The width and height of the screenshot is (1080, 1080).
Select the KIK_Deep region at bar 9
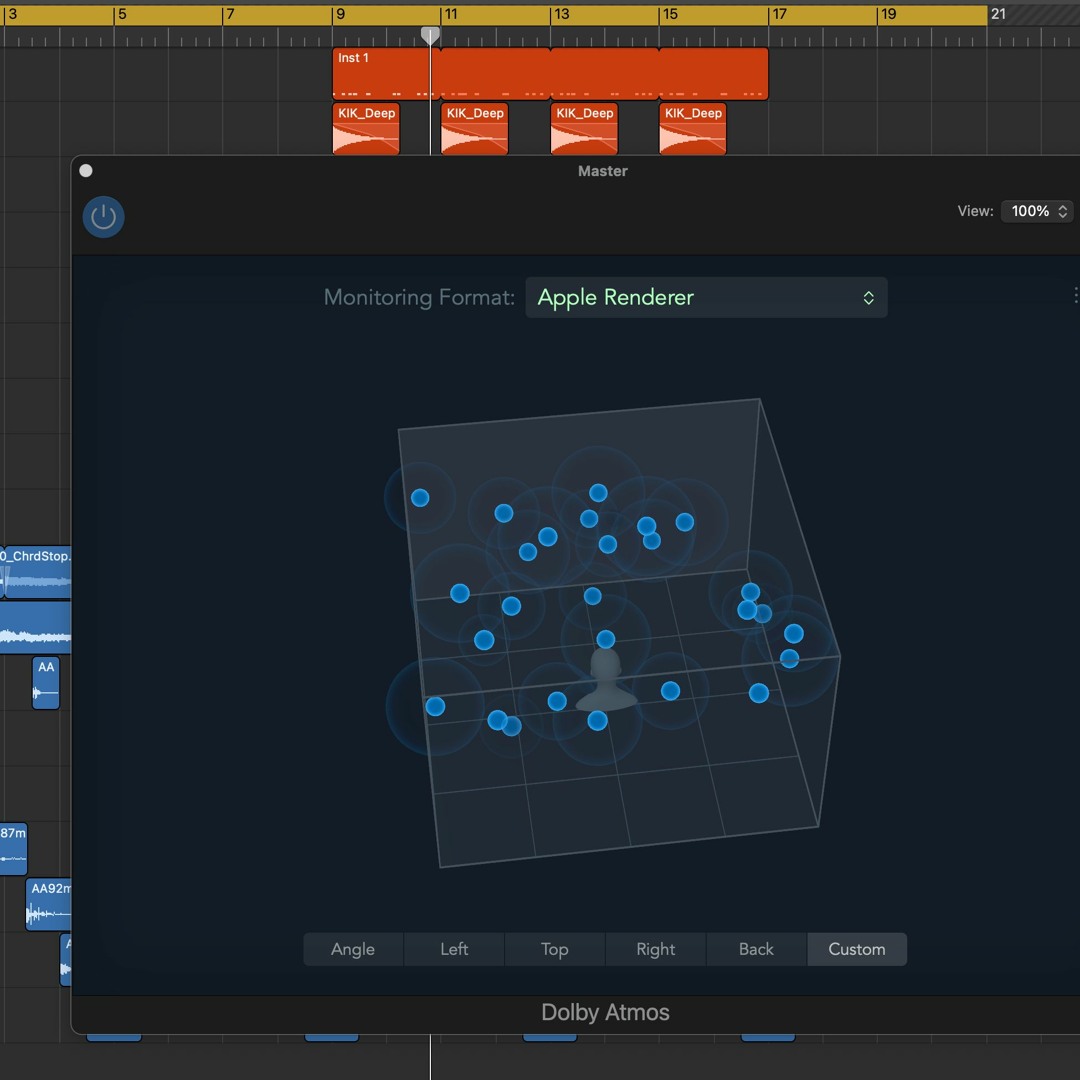click(x=366, y=129)
